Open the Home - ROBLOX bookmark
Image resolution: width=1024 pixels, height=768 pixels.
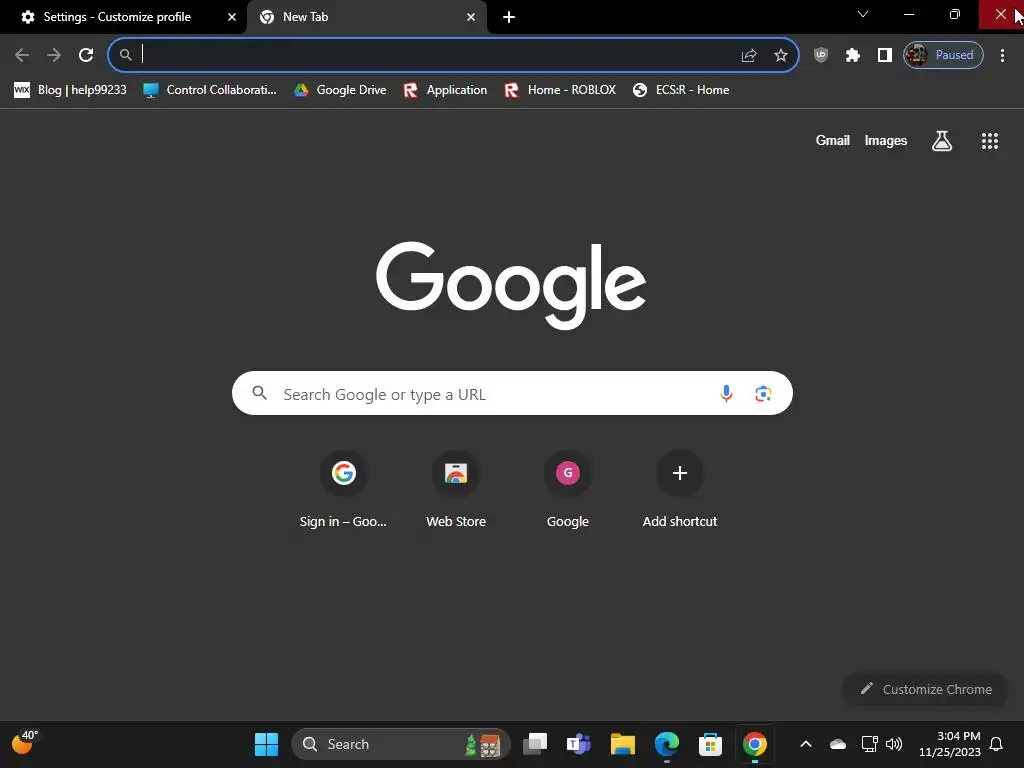pyautogui.click(x=560, y=90)
